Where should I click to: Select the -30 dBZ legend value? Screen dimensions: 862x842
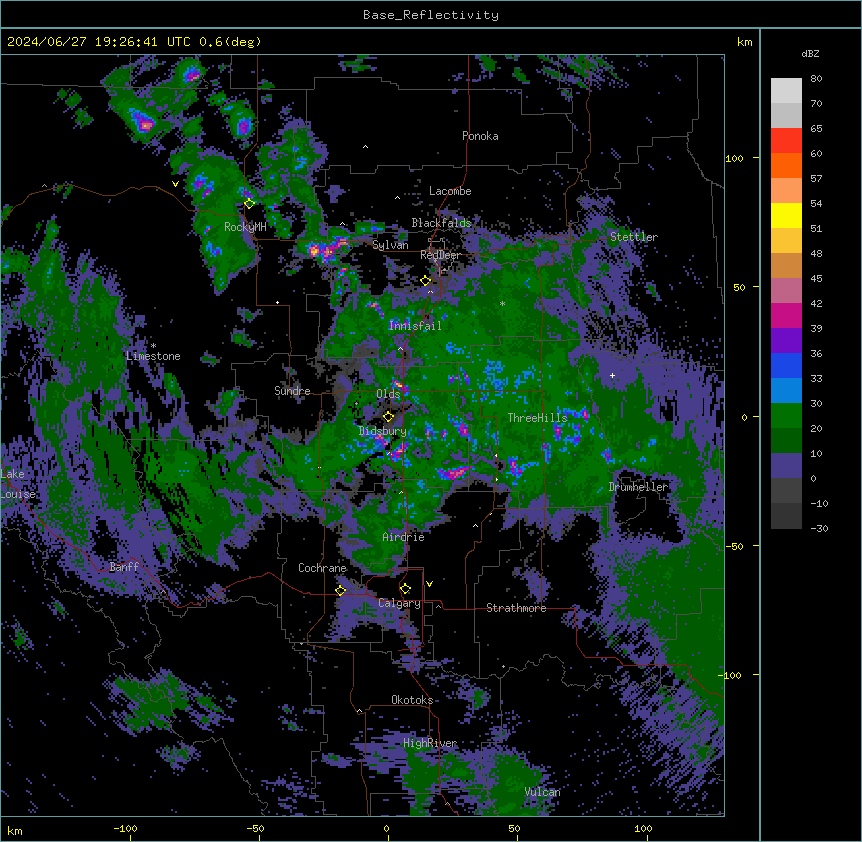(x=819, y=529)
